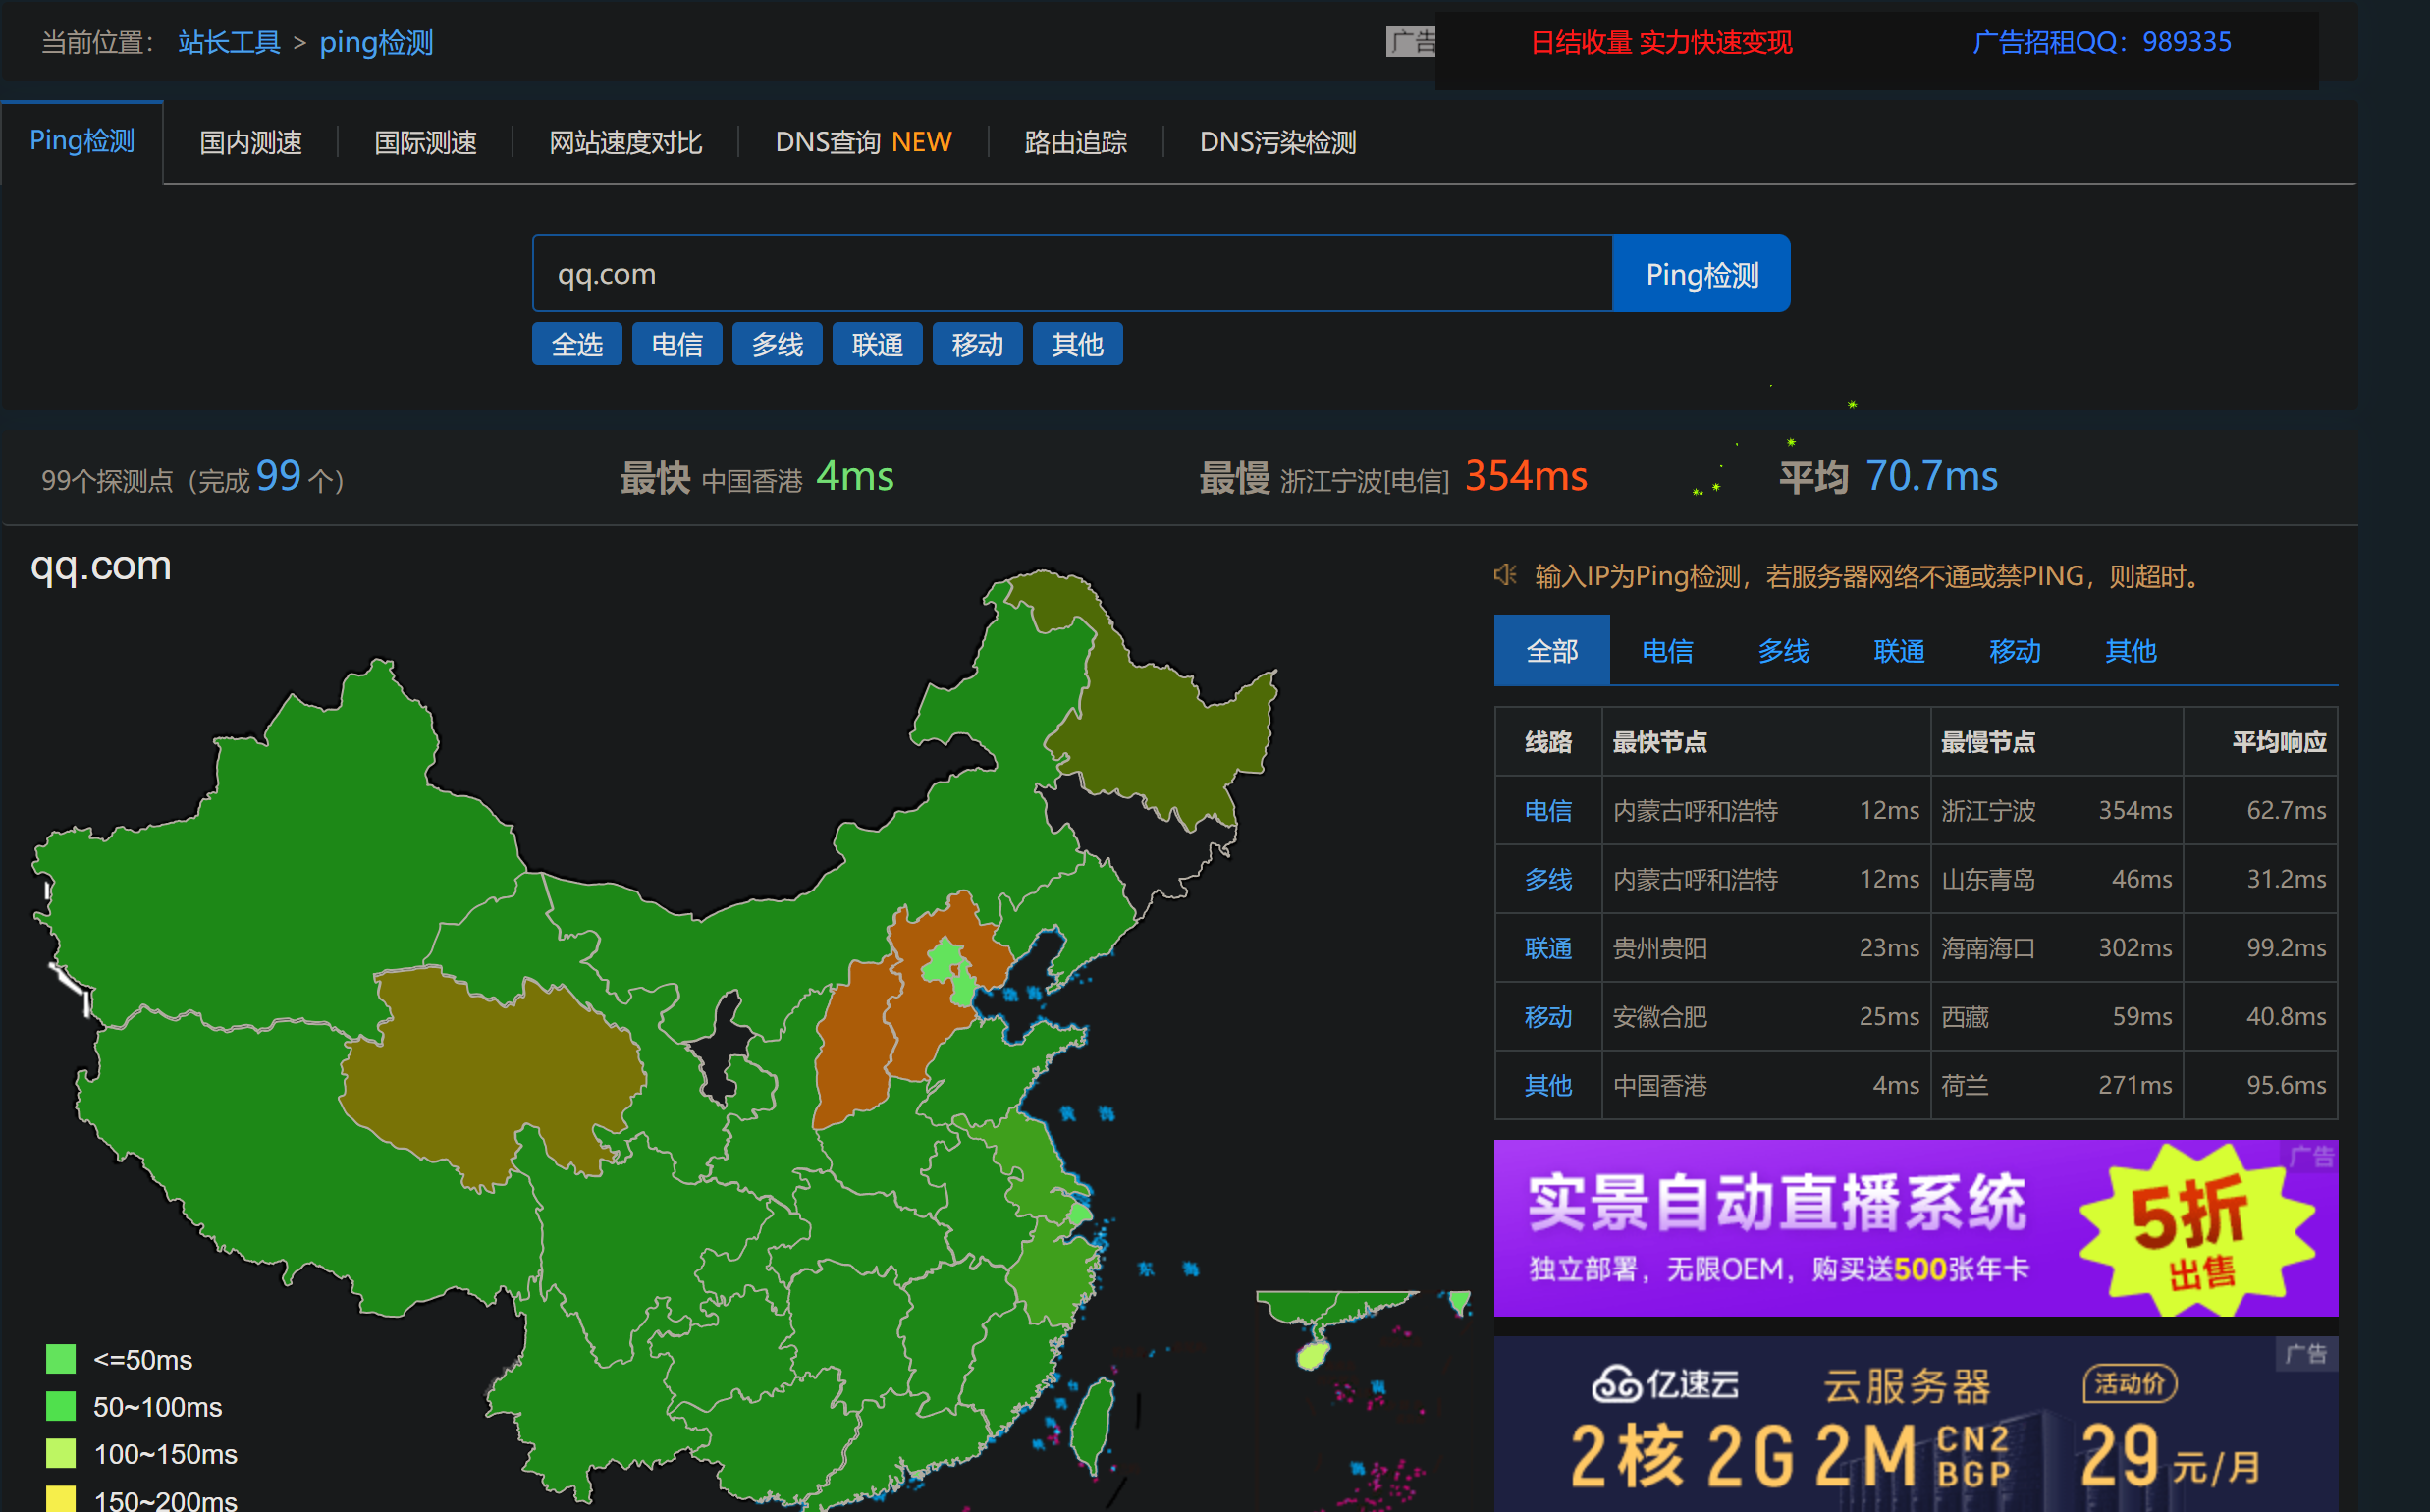Viewport: 2430px width, 1512px height.
Task: Toggle the 多线 filter below the search box
Action: click(x=777, y=344)
